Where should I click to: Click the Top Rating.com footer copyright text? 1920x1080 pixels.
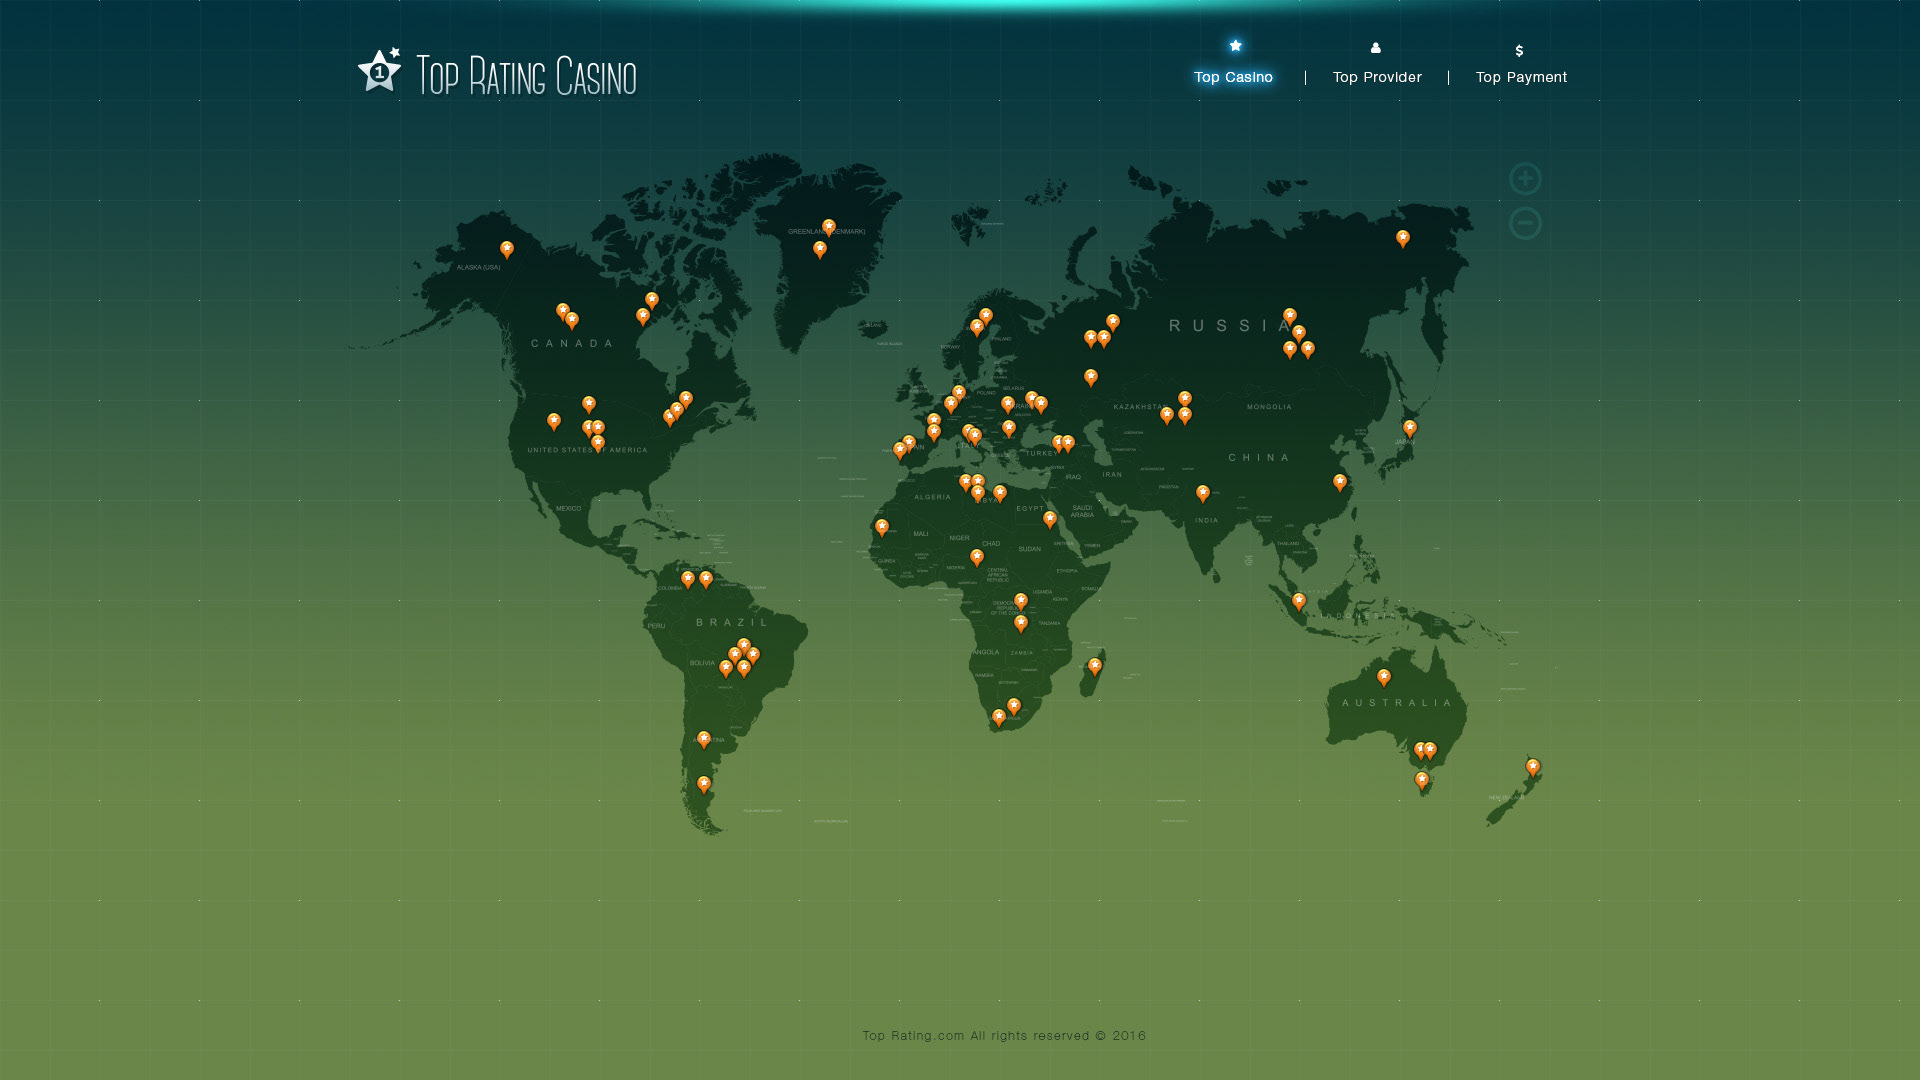click(x=1004, y=1036)
